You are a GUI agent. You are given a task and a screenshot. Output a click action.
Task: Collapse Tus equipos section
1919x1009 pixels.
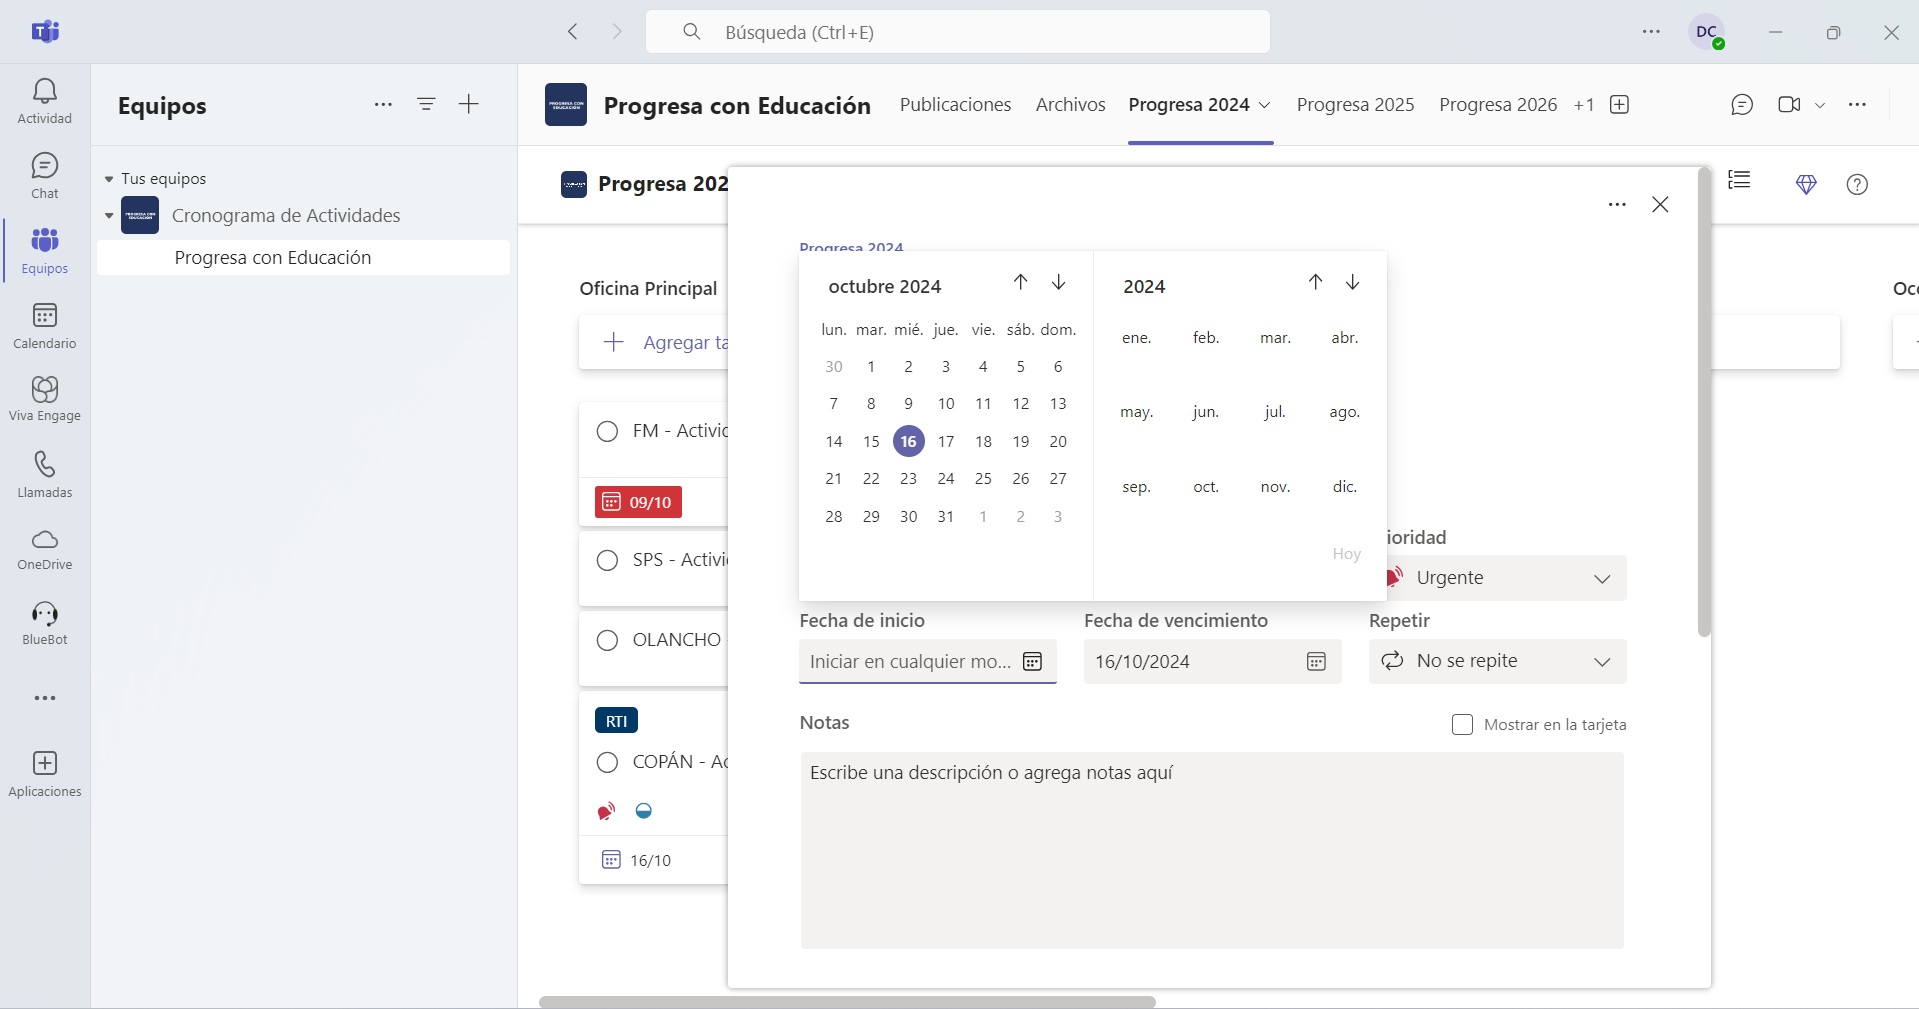(109, 179)
